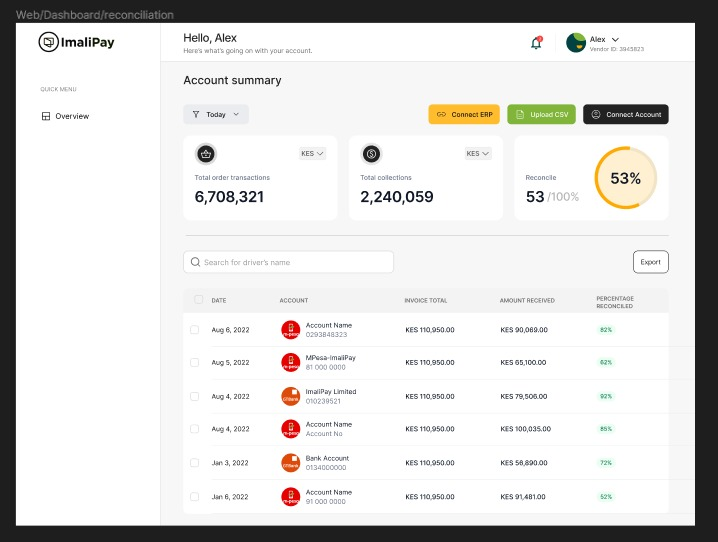Click the dollar icon on collections card
This screenshot has width=718, height=542.
[x=371, y=154]
